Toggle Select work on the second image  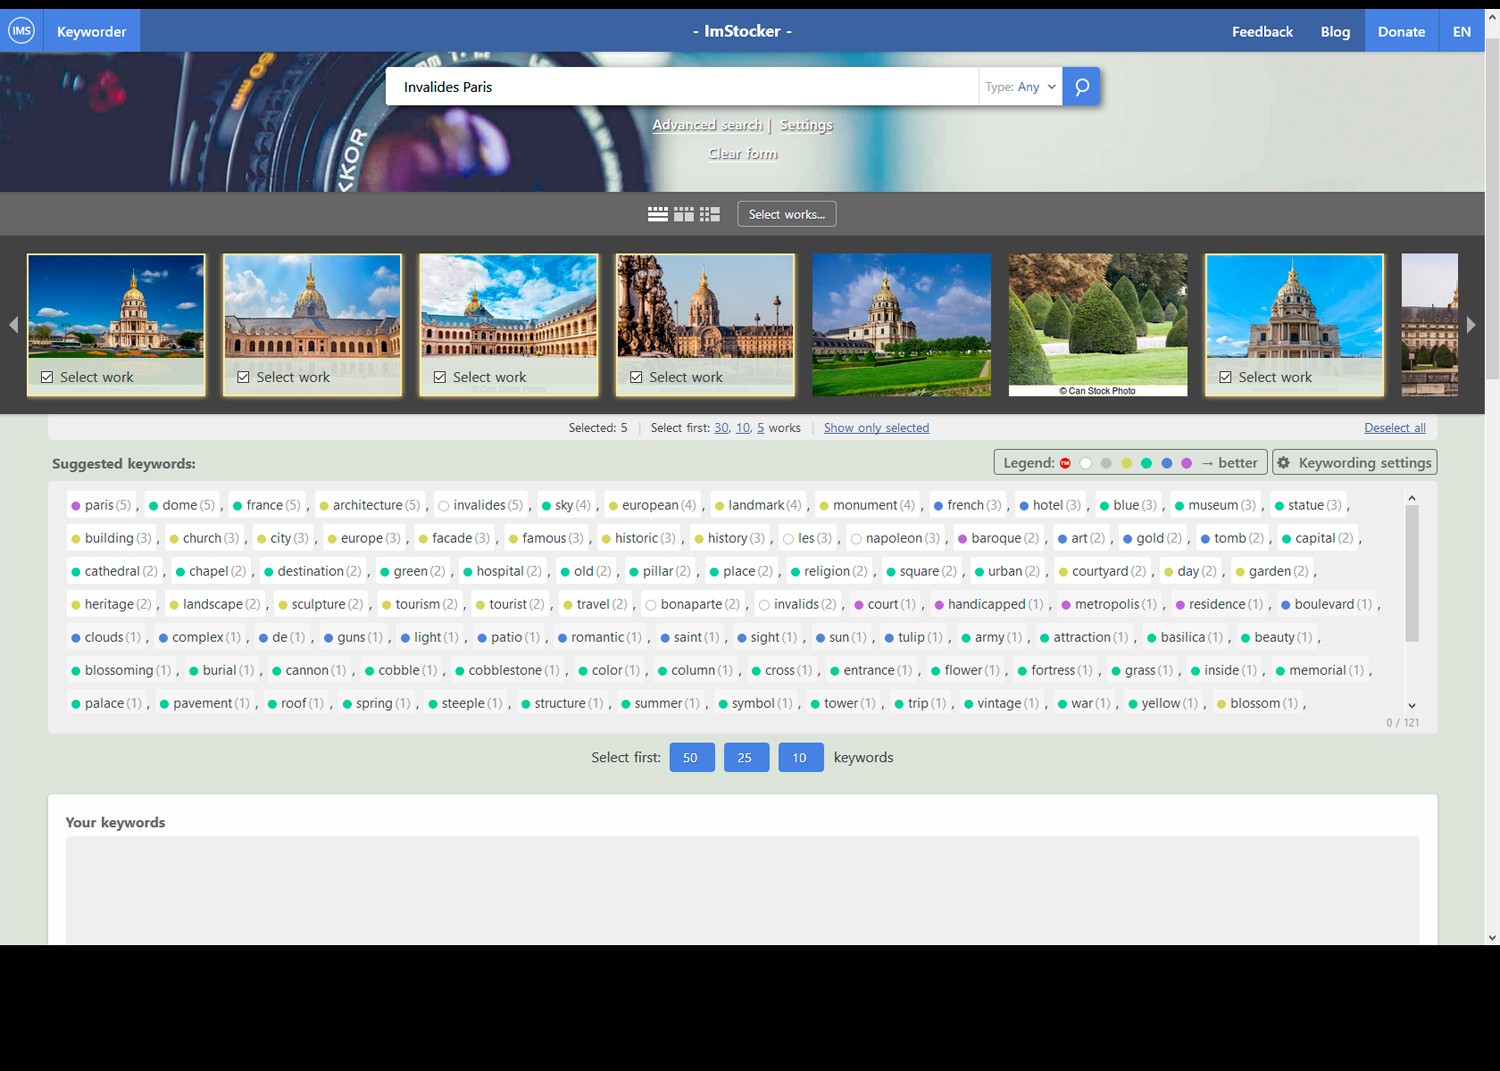tap(243, 376)
